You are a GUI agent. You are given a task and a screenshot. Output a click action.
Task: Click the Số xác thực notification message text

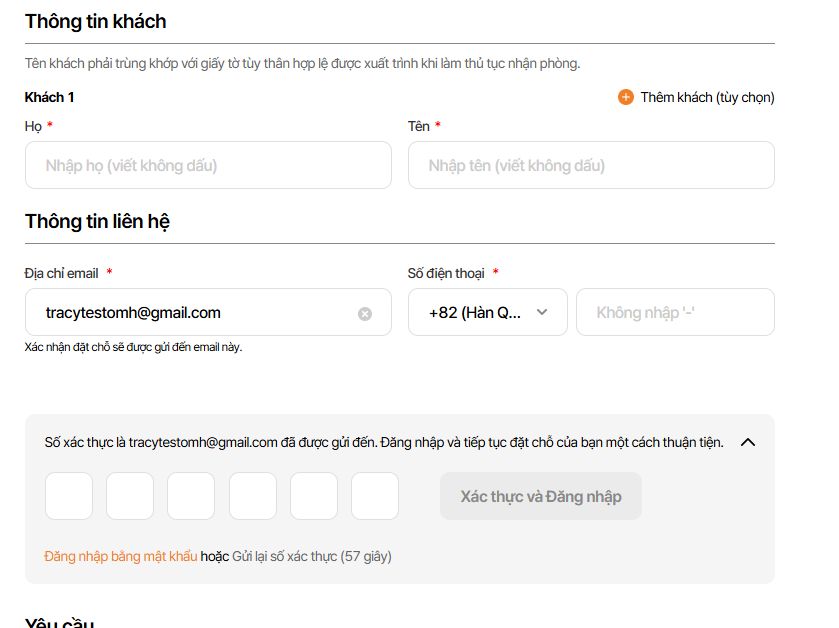[x=384, y=442]
